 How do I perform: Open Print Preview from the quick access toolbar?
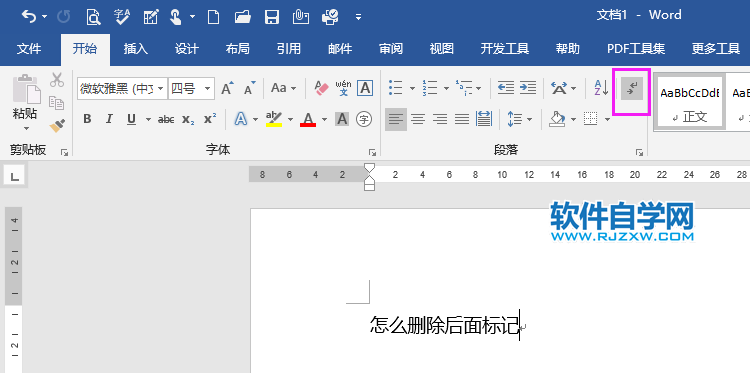[x=92, y=17]
